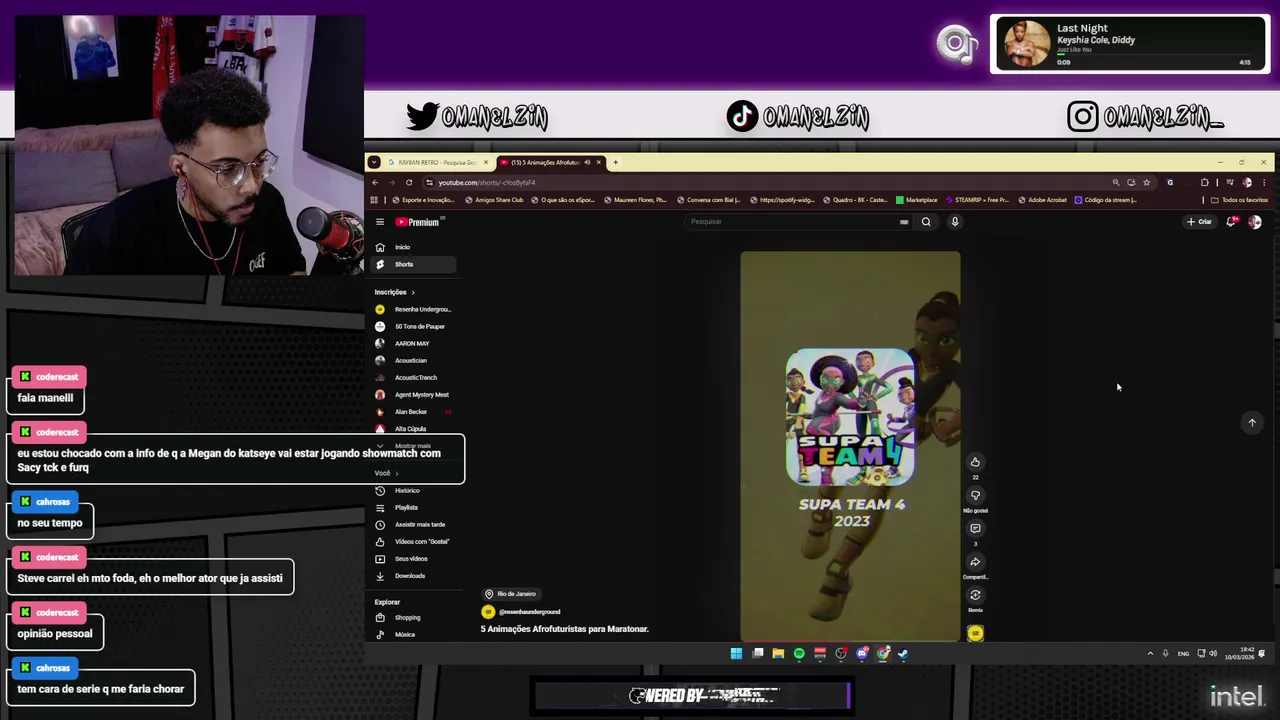Open volume control in system tray

[x=1213, y=654]
